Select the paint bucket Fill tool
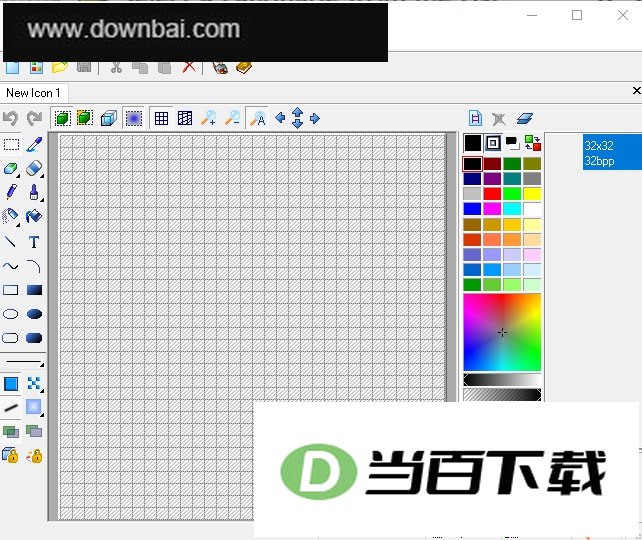The height and width of the screenshot is (540, 642). point(34,216)
